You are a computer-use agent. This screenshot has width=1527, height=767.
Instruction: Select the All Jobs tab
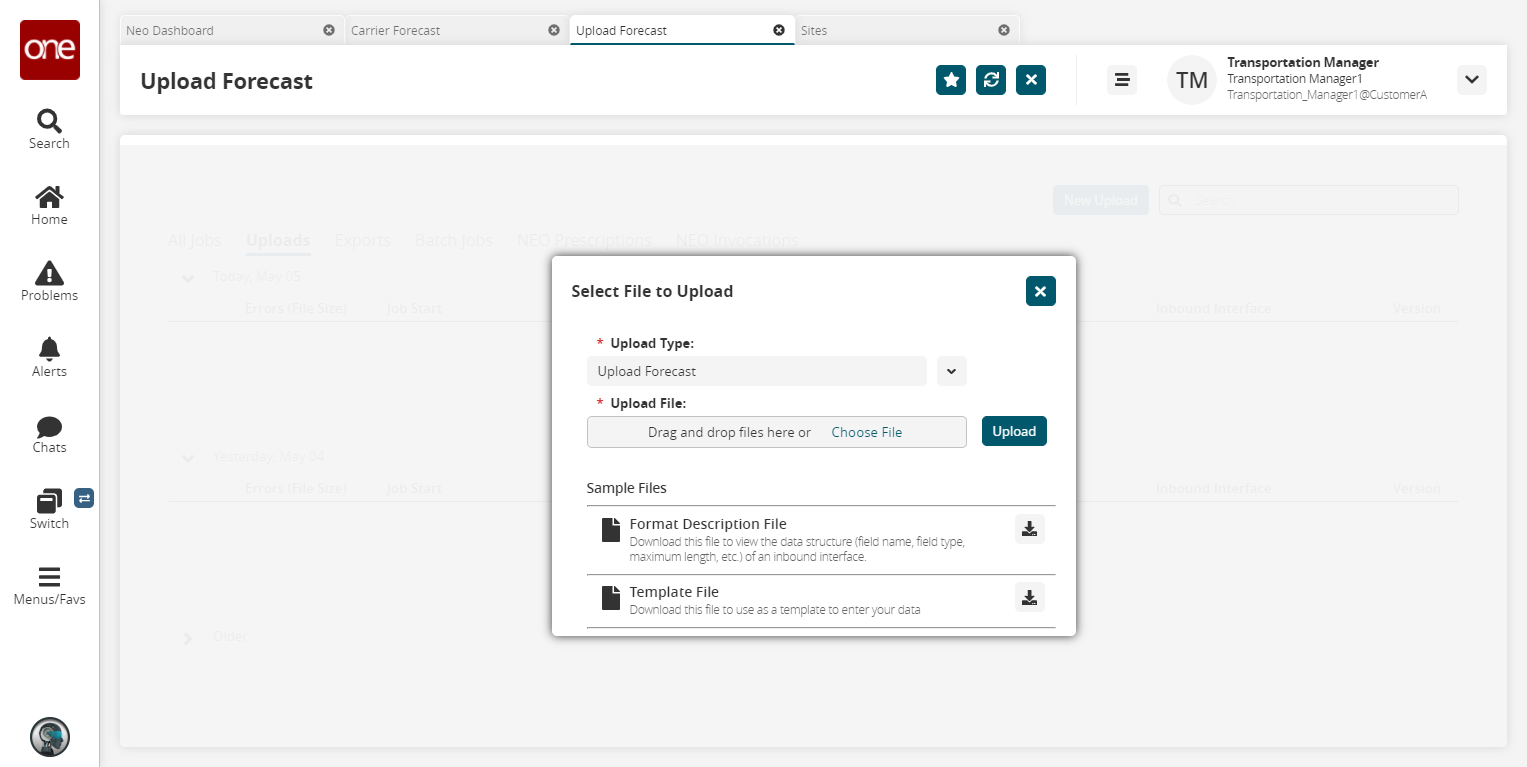click(195, 240)
